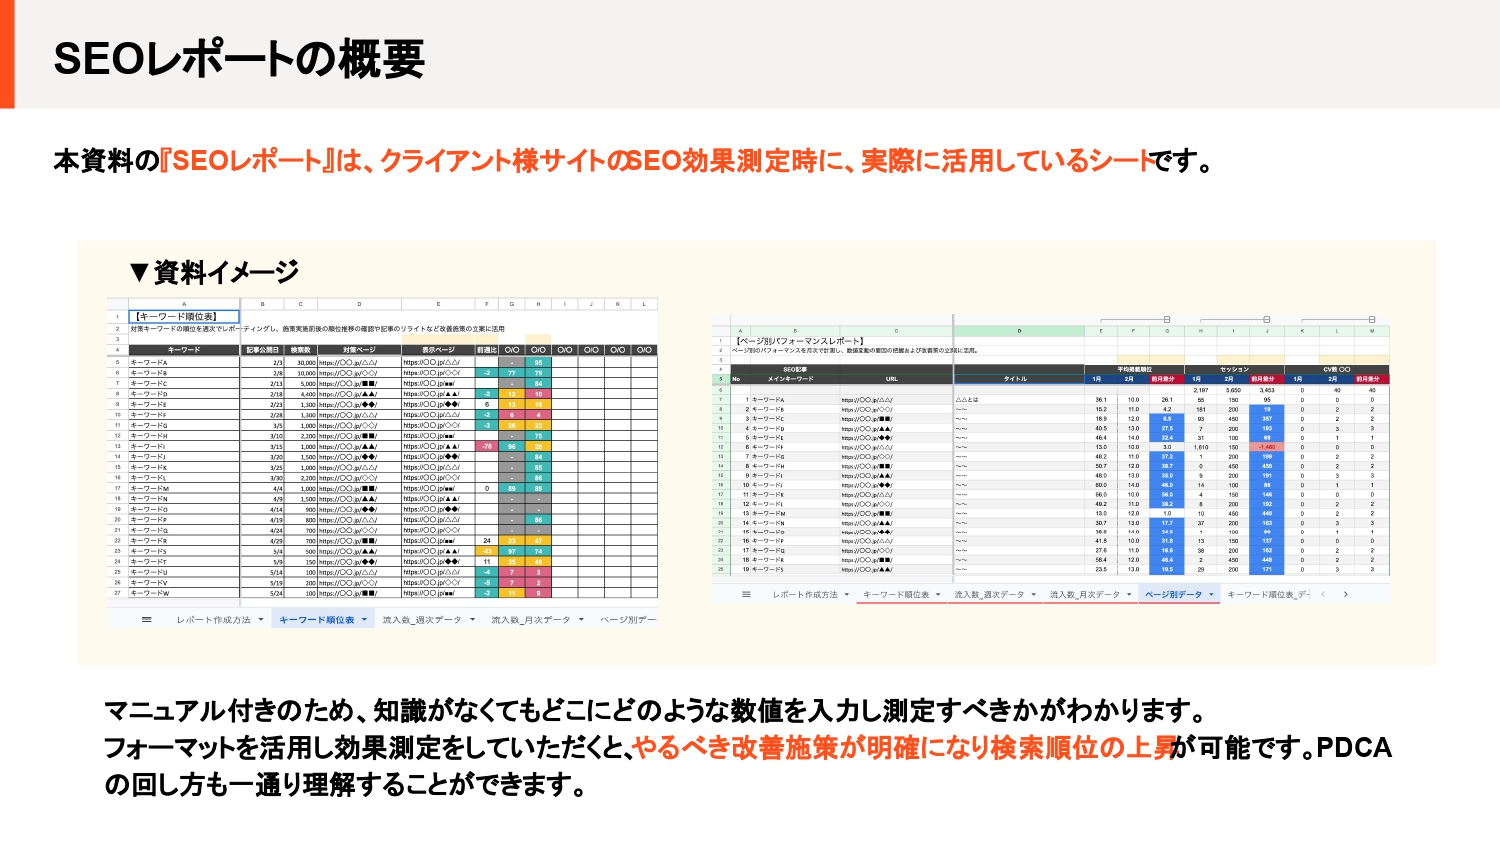Viewport: 1500px width, 844px height.
Task: Click the sheet tabs scroll-left arrow
Action: [1323, 594]
